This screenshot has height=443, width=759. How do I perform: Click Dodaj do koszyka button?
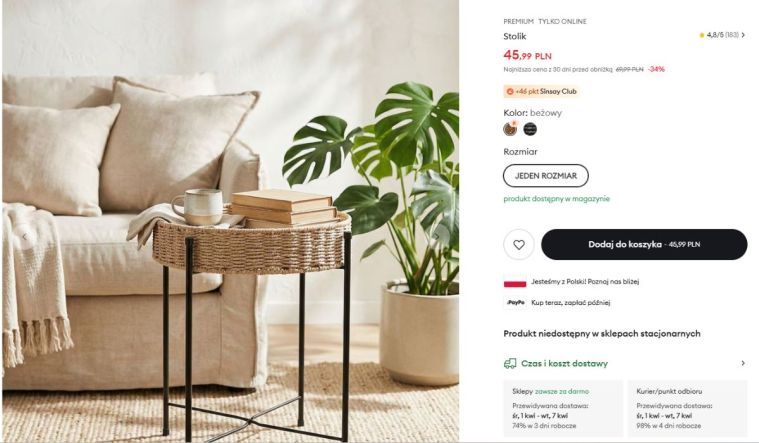[x=644, y=244]
